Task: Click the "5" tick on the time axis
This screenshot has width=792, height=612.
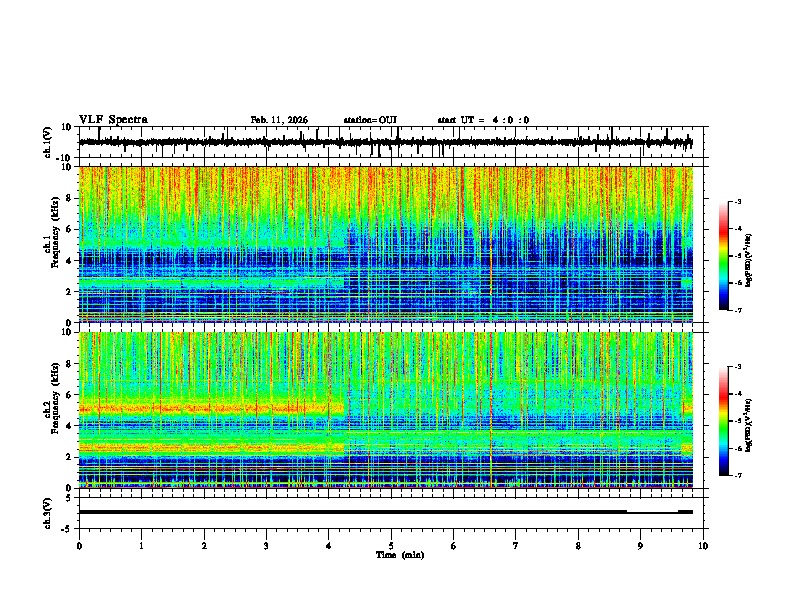Action: (391, 546)
